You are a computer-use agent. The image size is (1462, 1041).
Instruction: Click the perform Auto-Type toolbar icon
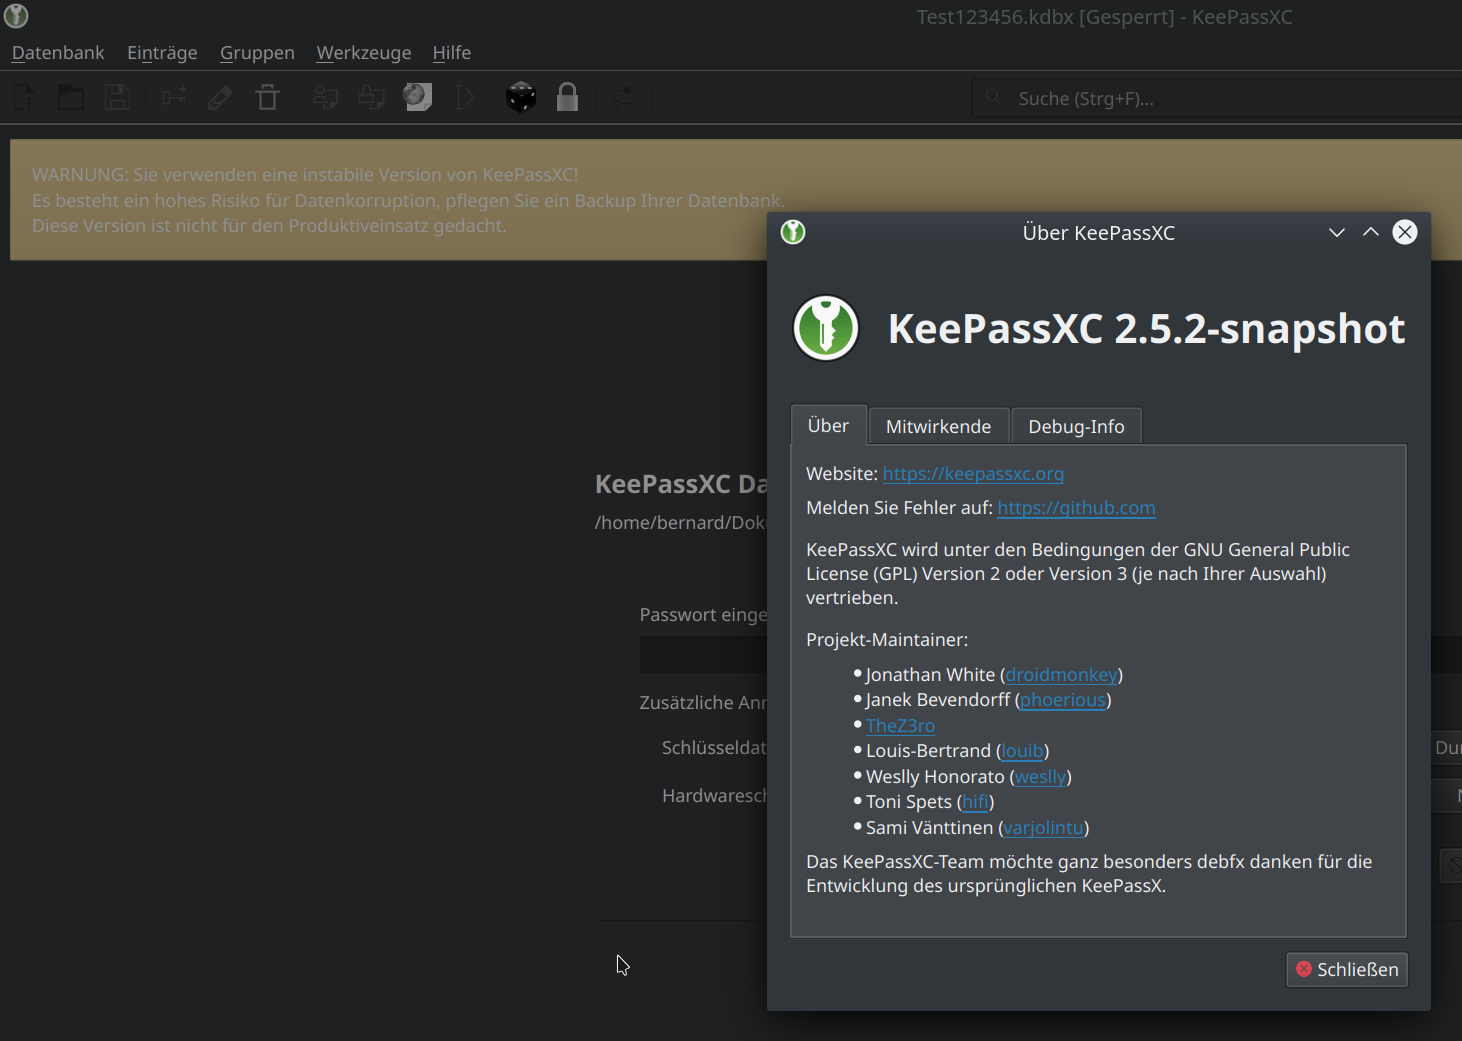[464, 97]
